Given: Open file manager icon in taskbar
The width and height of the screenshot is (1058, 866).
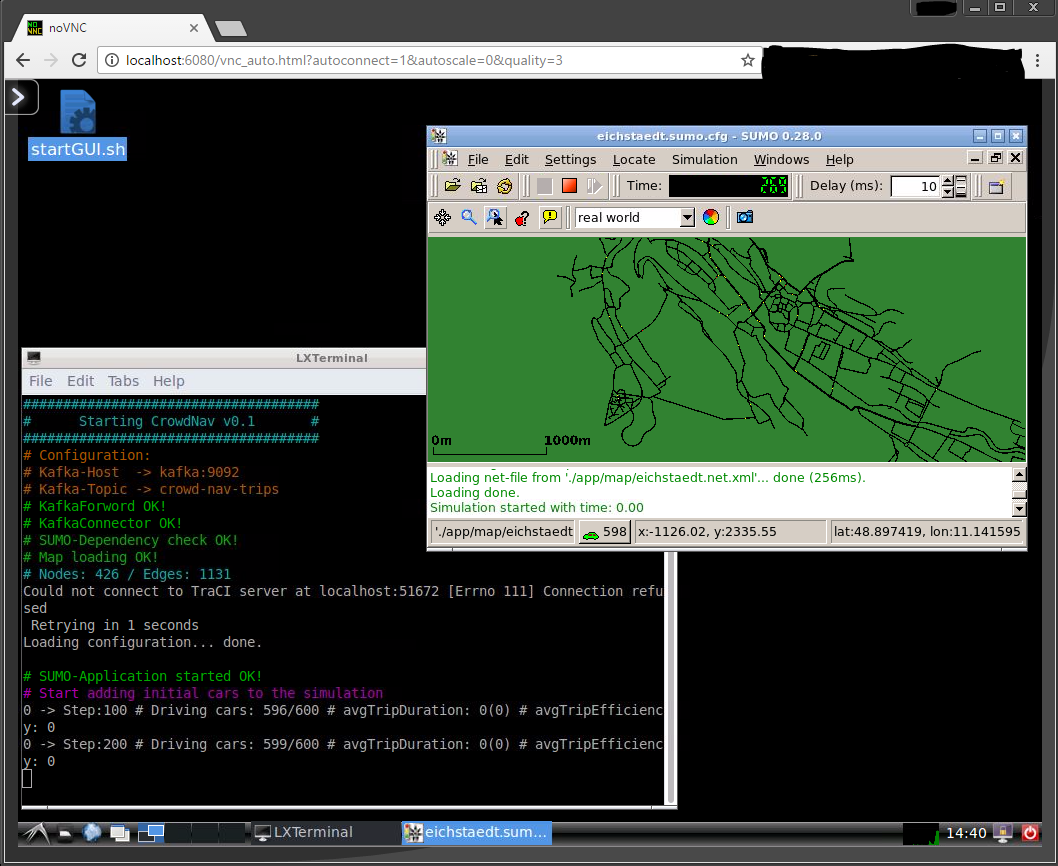Looking at the screenshot, I should 65,834.
